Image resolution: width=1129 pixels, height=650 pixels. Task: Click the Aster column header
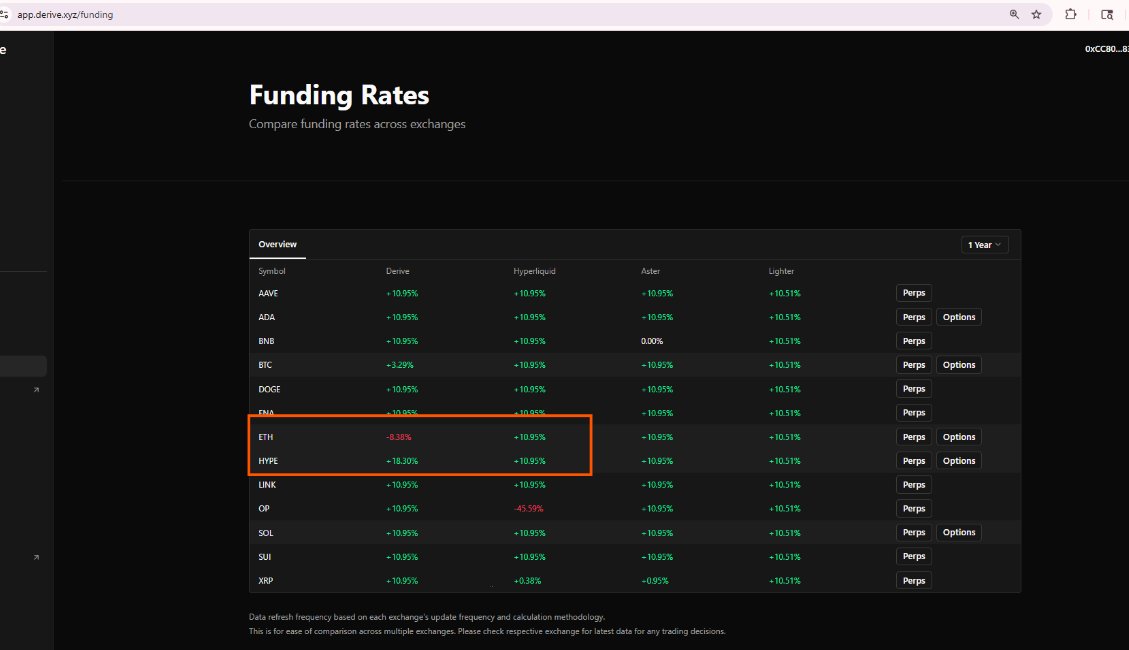pyautogui.click(x=650, y=271)
